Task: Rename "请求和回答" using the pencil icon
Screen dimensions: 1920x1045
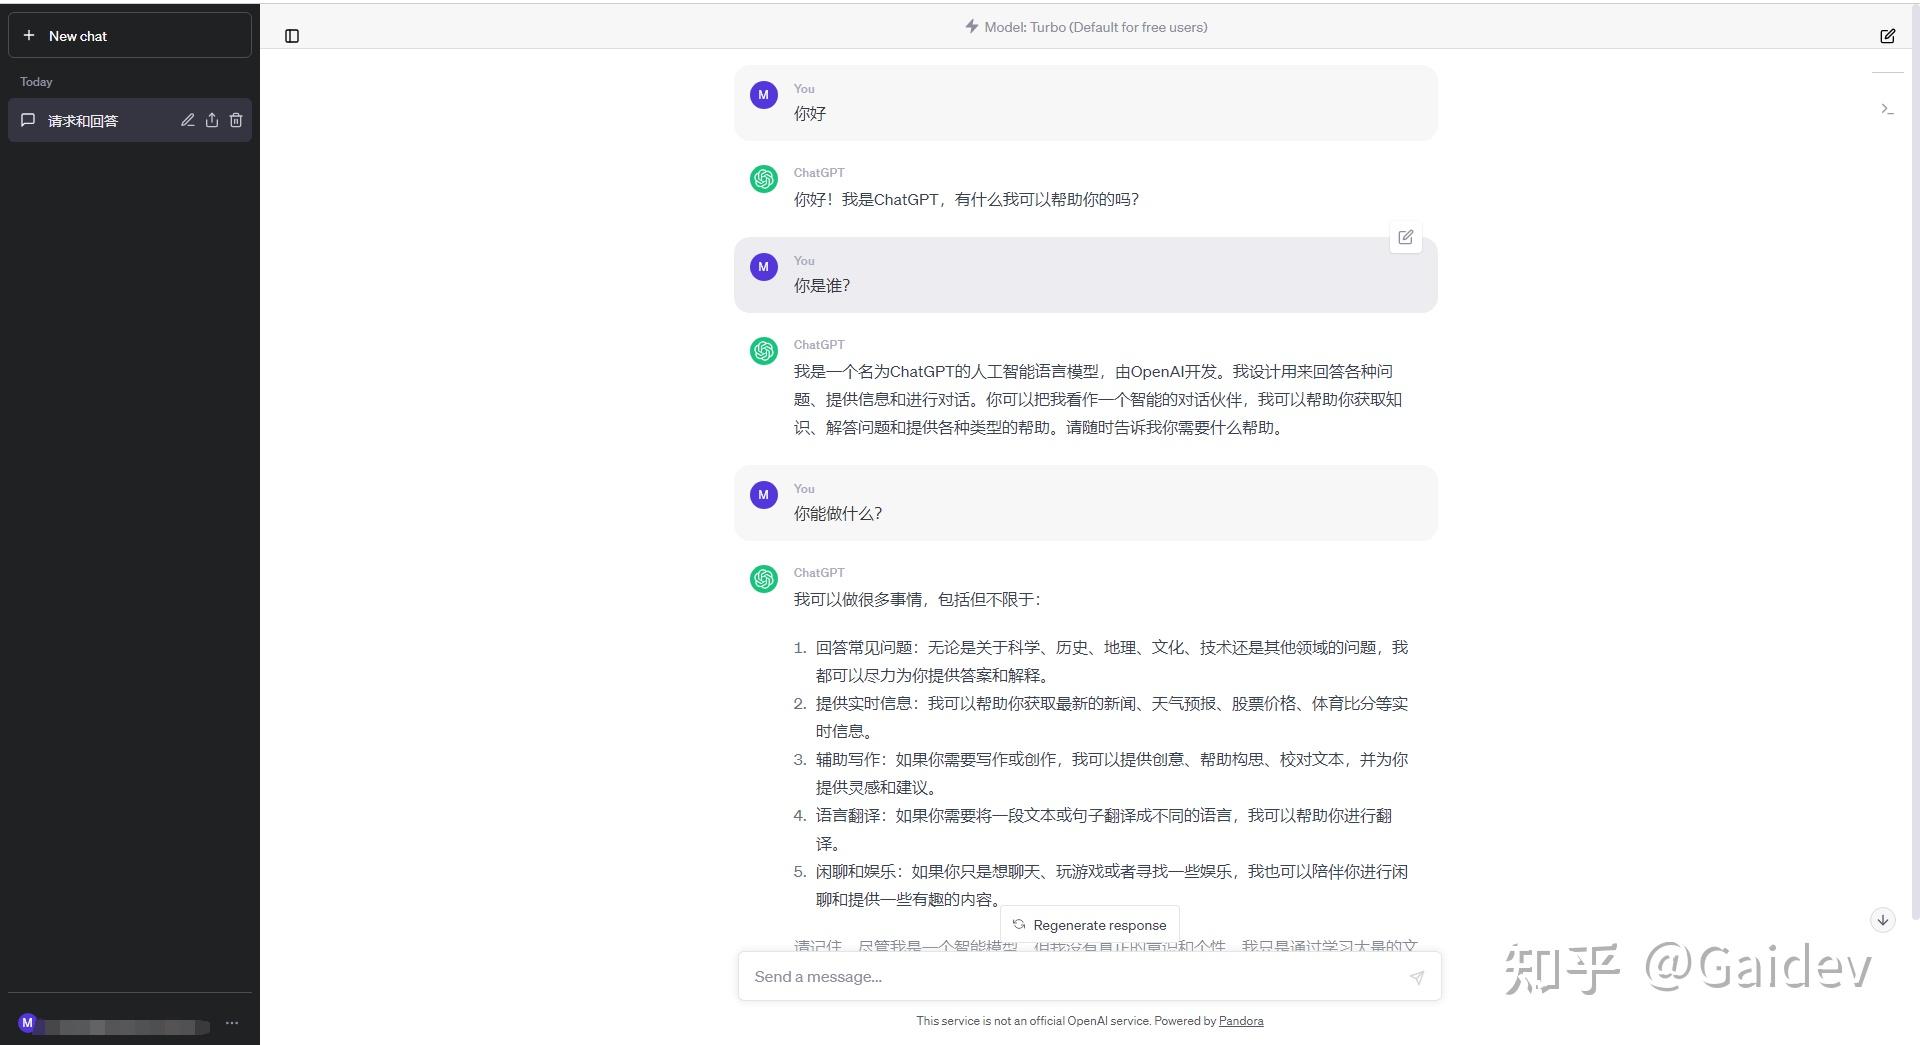Action: (x=187, y=120)
